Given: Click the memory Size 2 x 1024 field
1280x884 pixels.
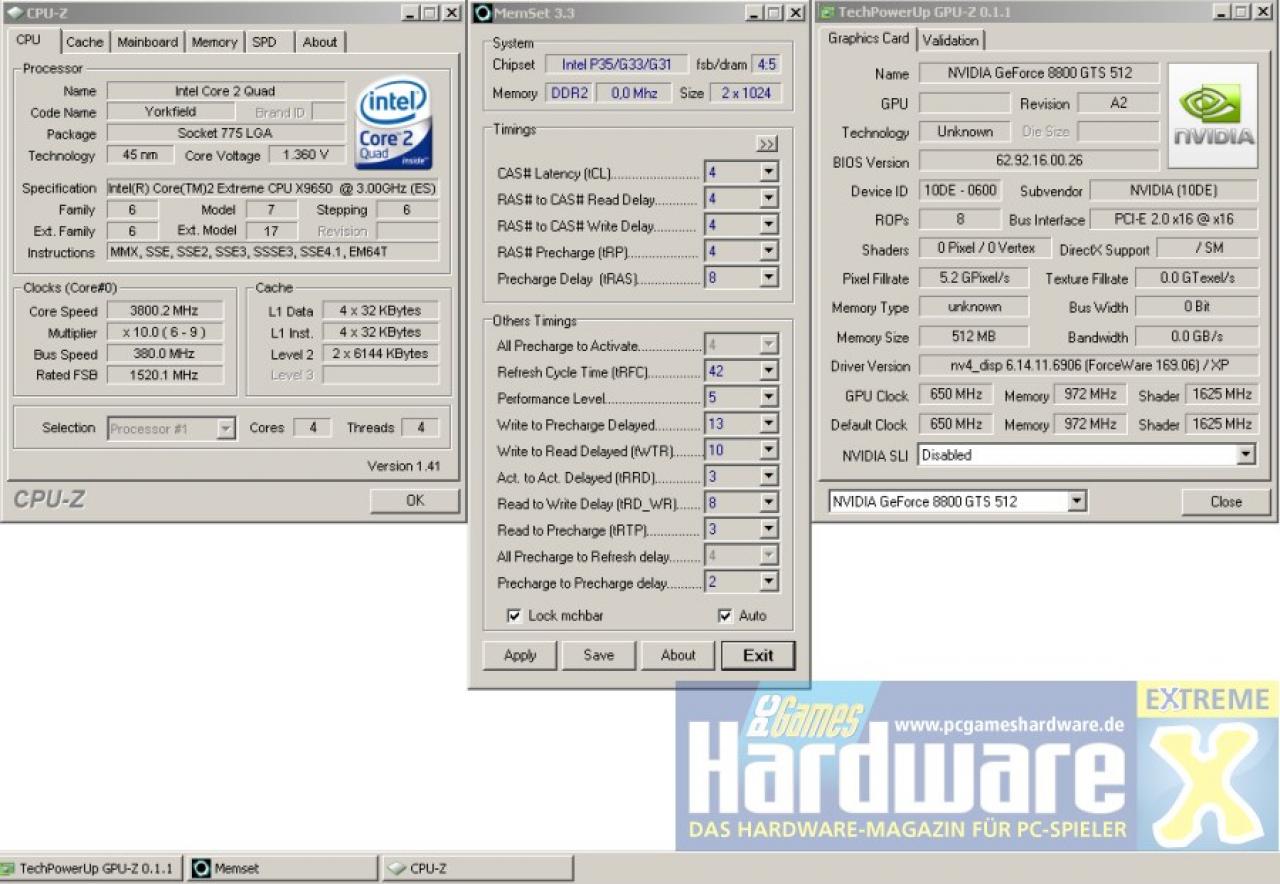Looking at the screenshot, I should (x=745, y=93).
